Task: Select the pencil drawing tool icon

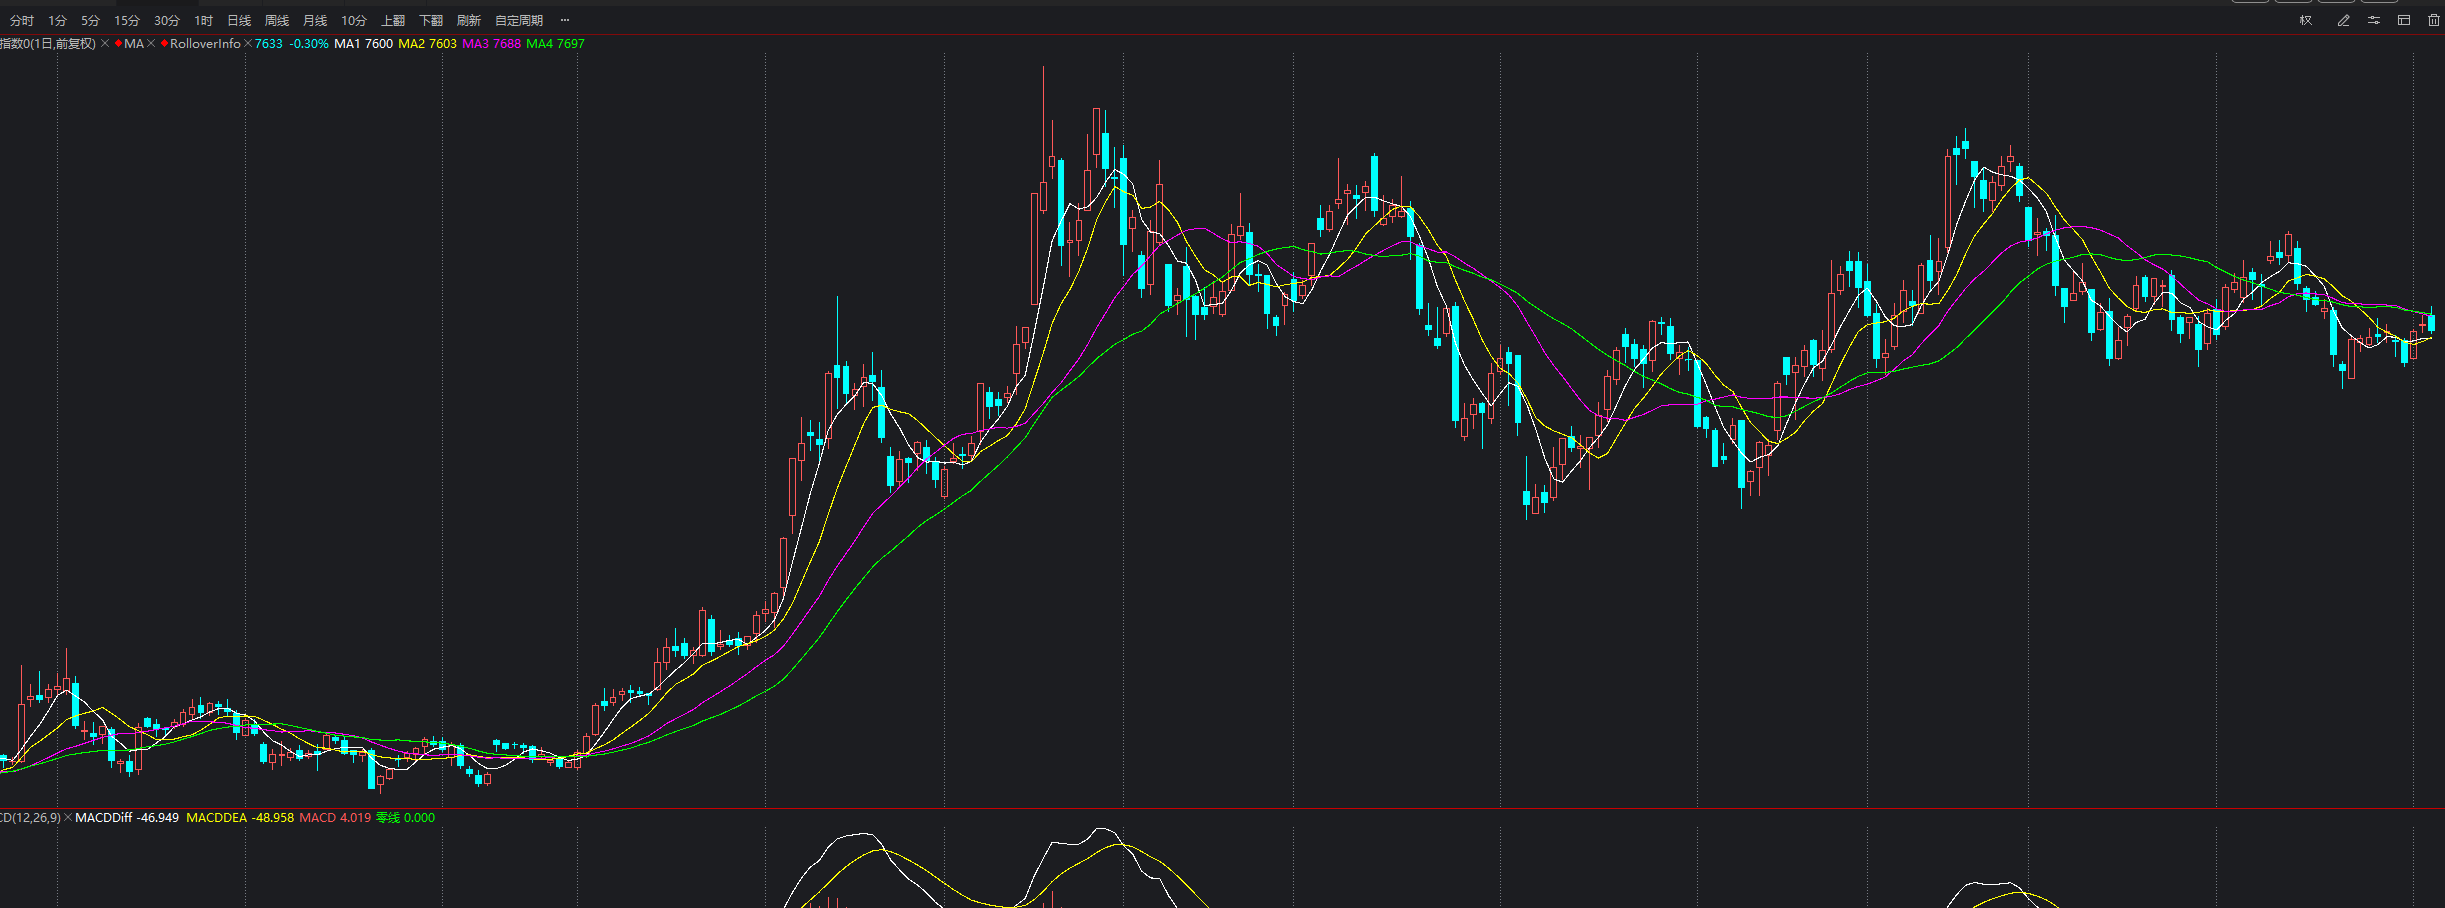Action: (x=2343, y=20)
